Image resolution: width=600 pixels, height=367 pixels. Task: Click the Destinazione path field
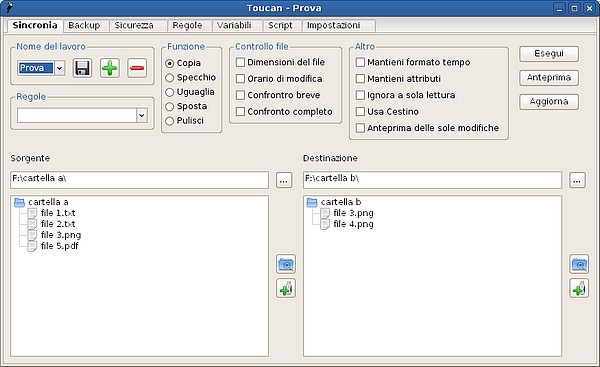click(x=432, y=180)
